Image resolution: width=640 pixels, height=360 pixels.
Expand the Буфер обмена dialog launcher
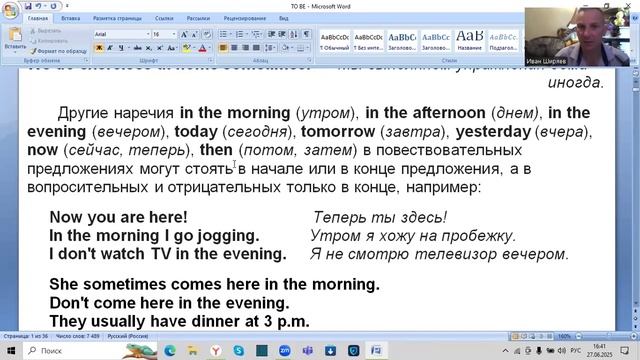point(86,60)
